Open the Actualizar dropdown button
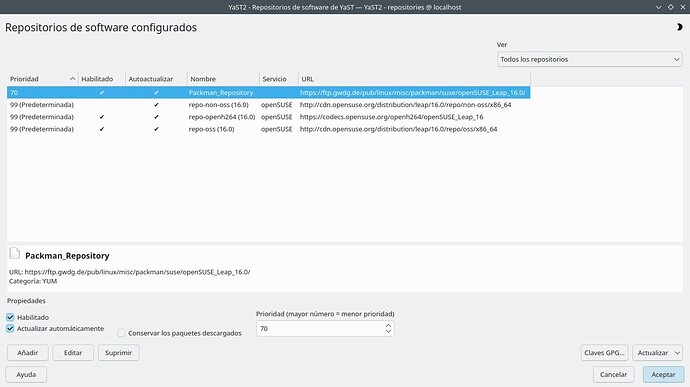The width and height of the screenshot is (690, 387). point(657,353)
